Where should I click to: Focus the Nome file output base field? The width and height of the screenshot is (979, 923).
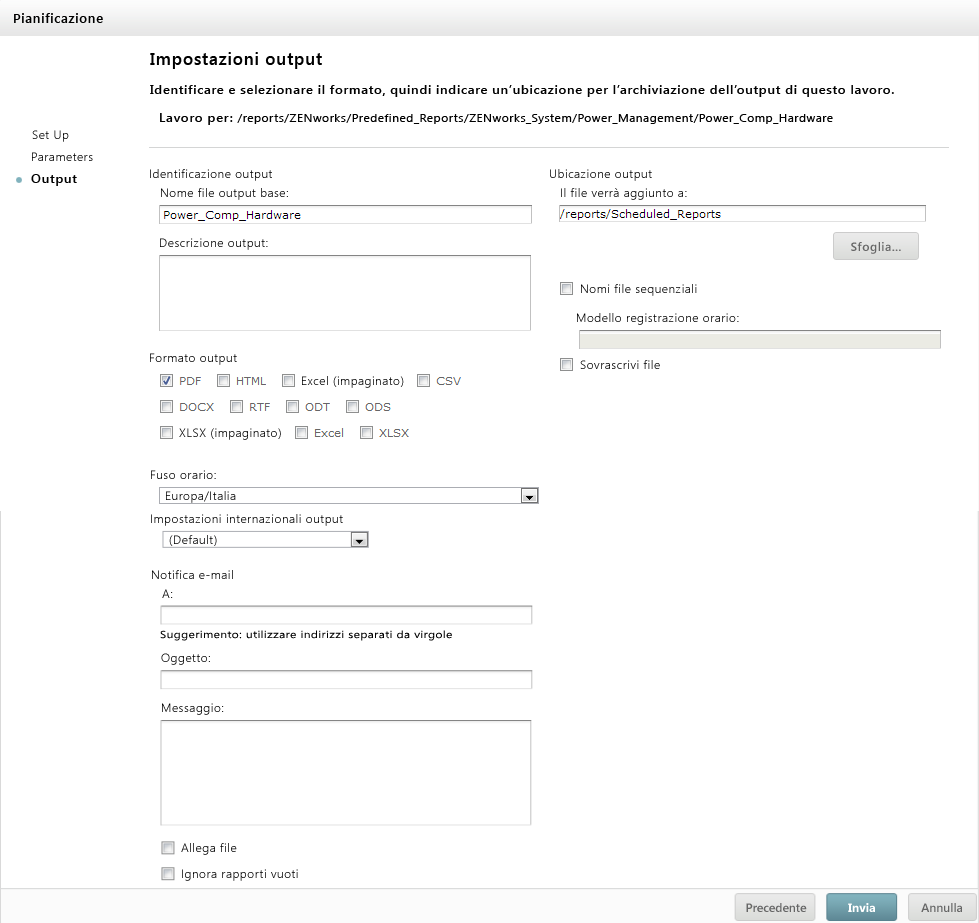point(345,214)
